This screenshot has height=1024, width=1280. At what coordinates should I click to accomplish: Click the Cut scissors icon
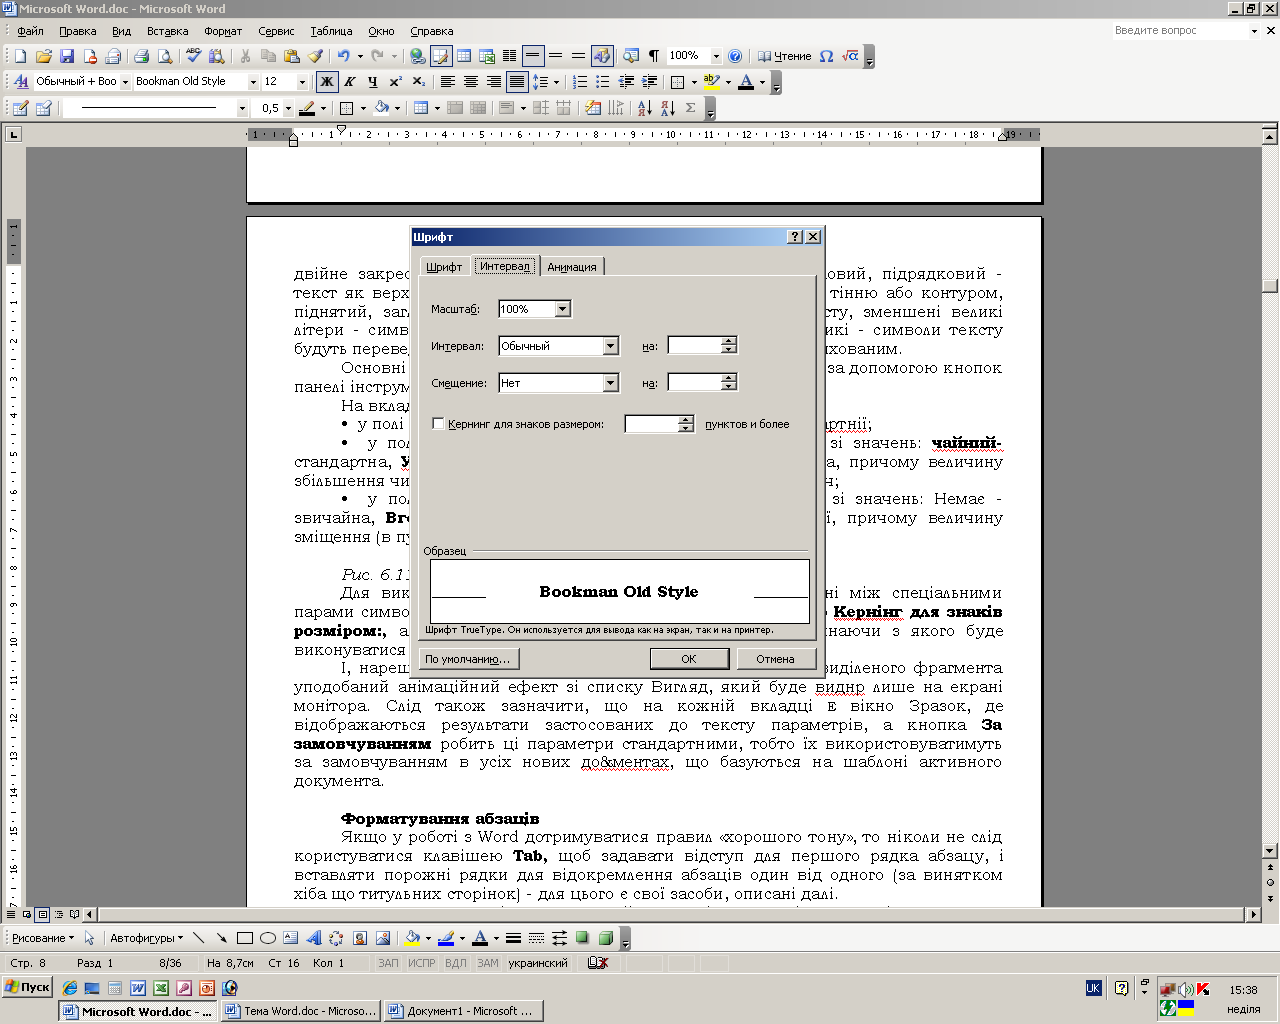(x=245, y=56)
